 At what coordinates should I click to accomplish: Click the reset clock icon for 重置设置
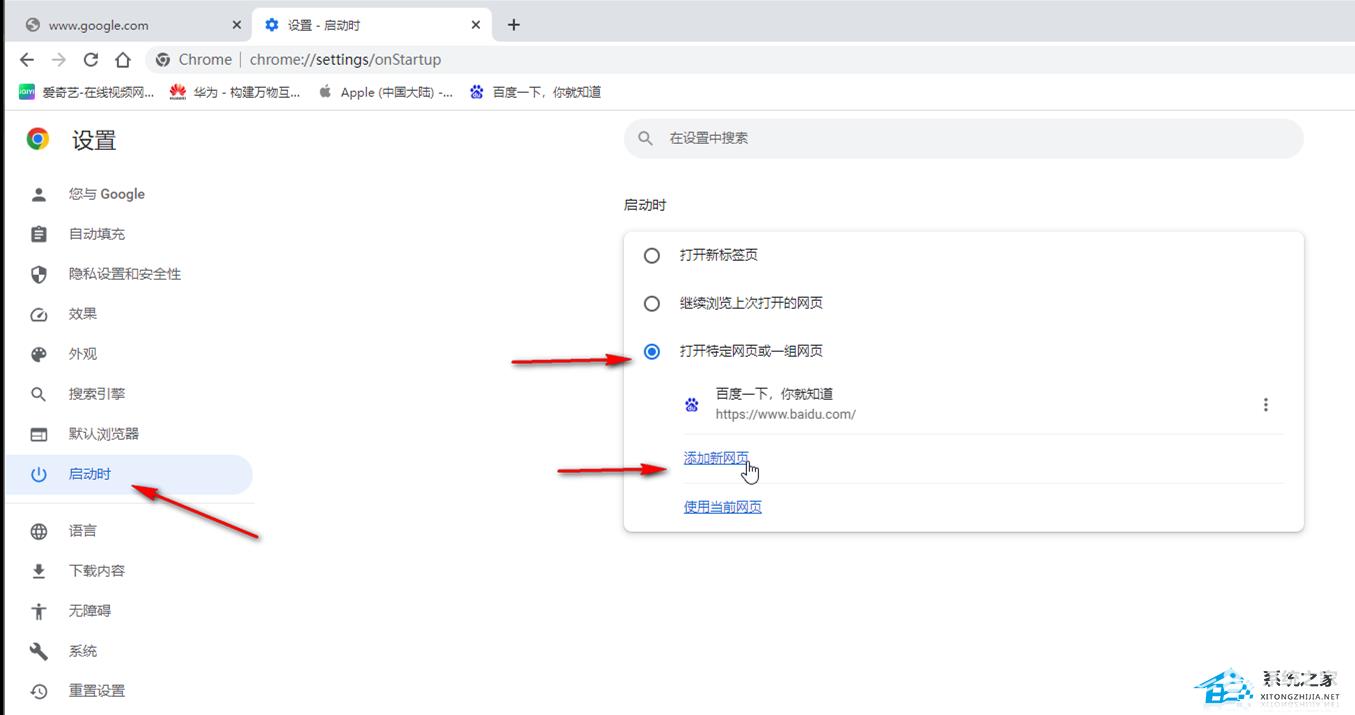tap(39, 691)
